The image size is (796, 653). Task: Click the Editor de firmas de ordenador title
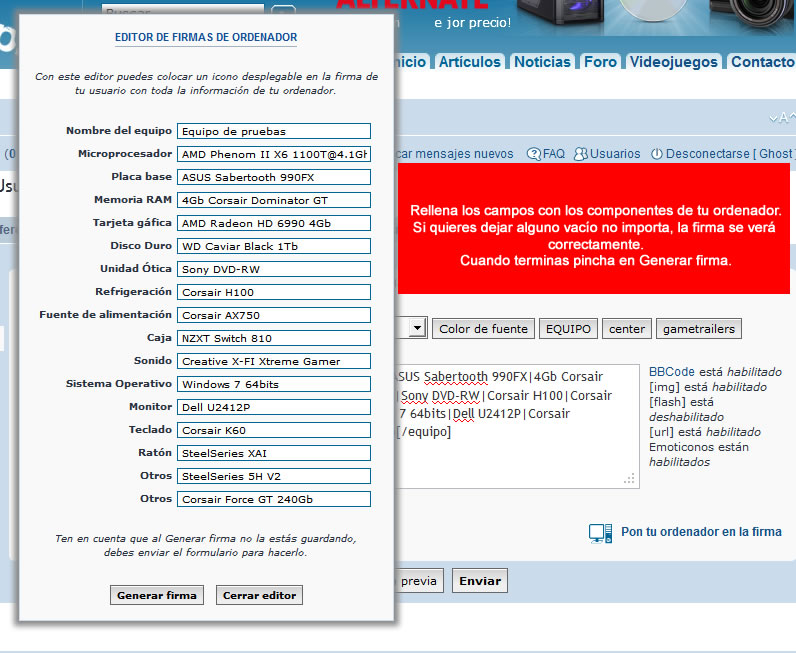click(x=206, y=37)
